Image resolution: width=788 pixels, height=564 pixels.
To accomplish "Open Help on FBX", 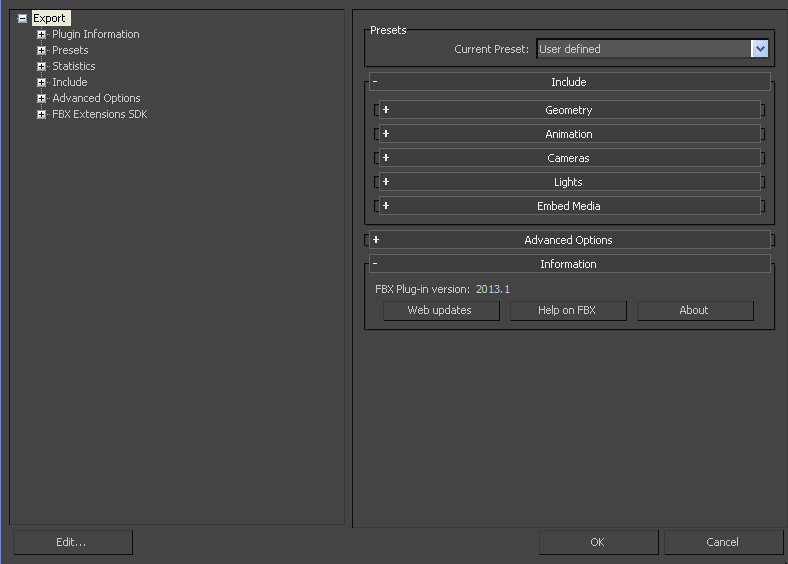I will [567, 310].
